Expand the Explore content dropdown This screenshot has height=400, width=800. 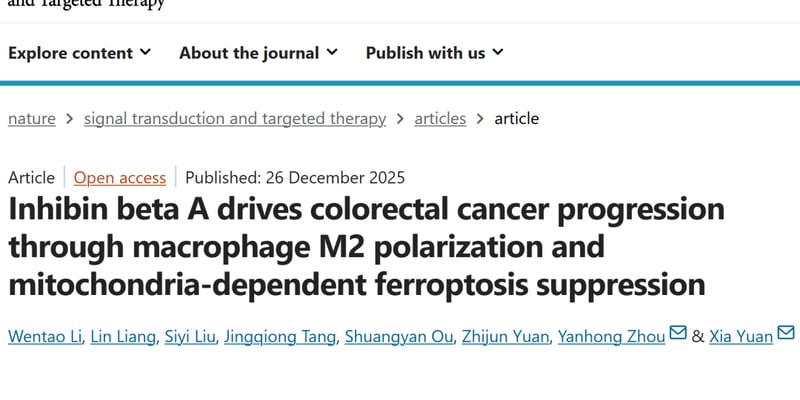(80, 53)
